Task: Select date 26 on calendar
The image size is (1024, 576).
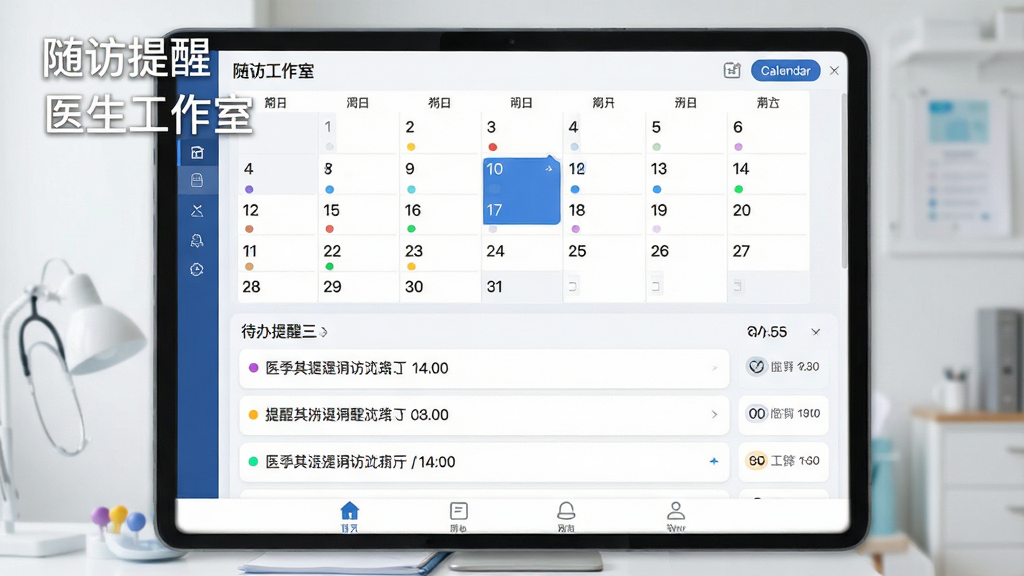Action: 686,255
